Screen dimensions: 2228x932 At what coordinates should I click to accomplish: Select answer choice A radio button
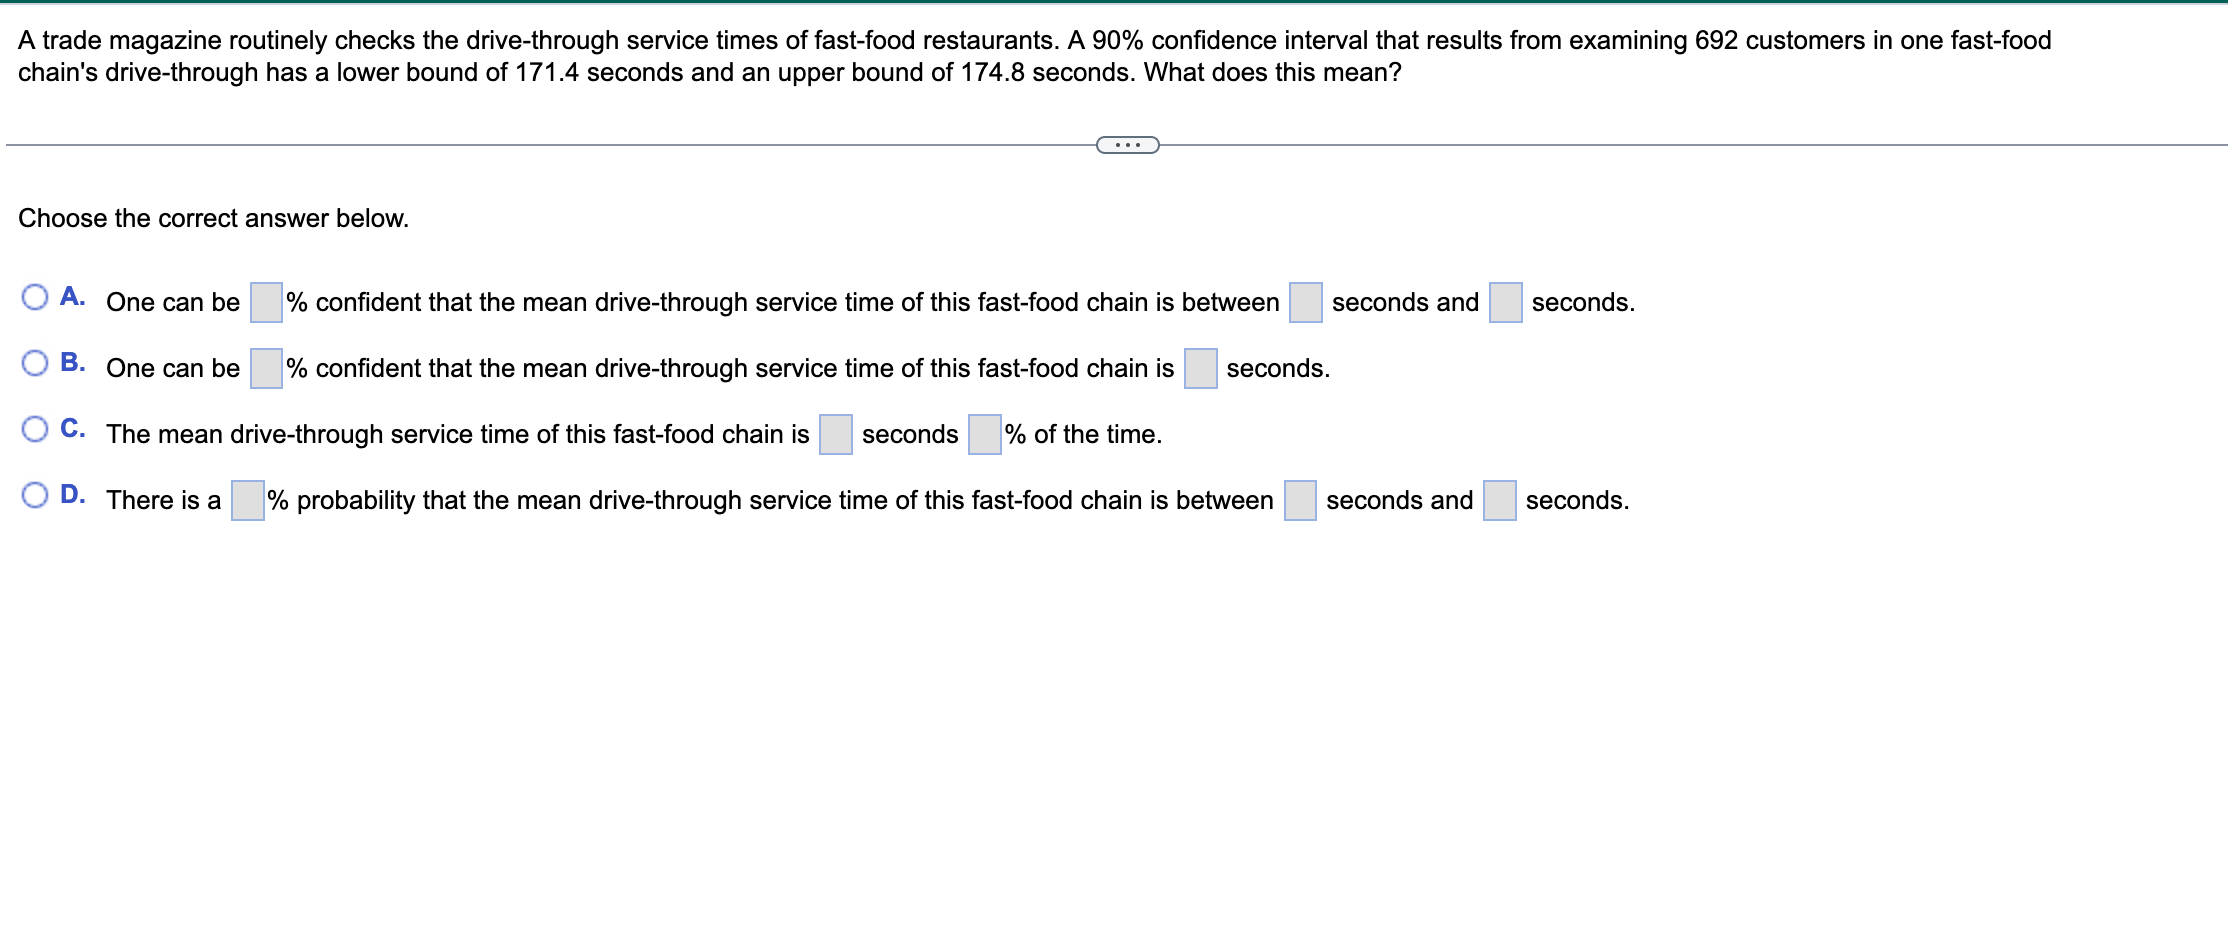pyautogui.click(x=36, y=295)
